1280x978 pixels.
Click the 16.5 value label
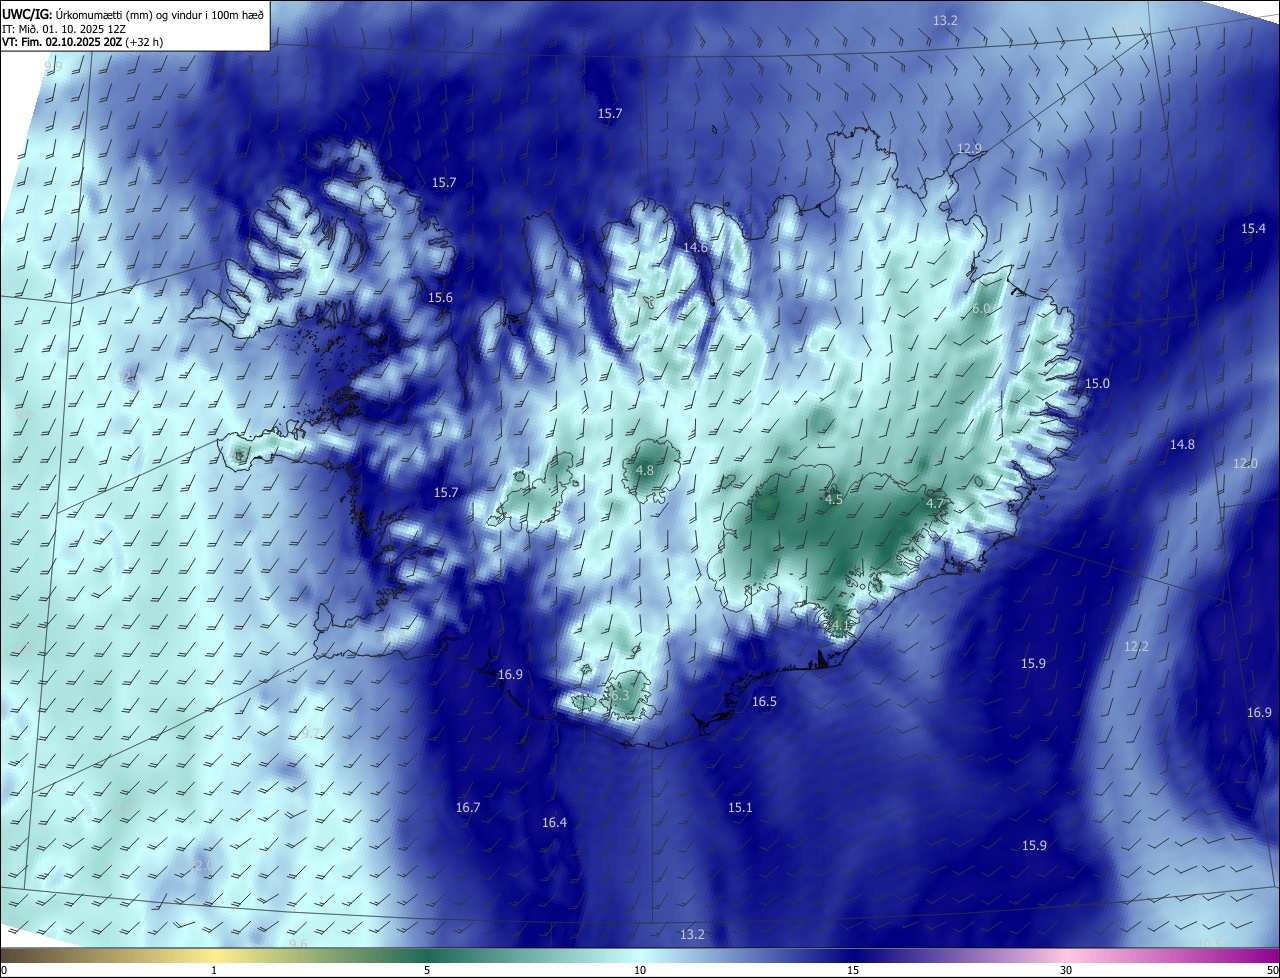pos(764,702)
